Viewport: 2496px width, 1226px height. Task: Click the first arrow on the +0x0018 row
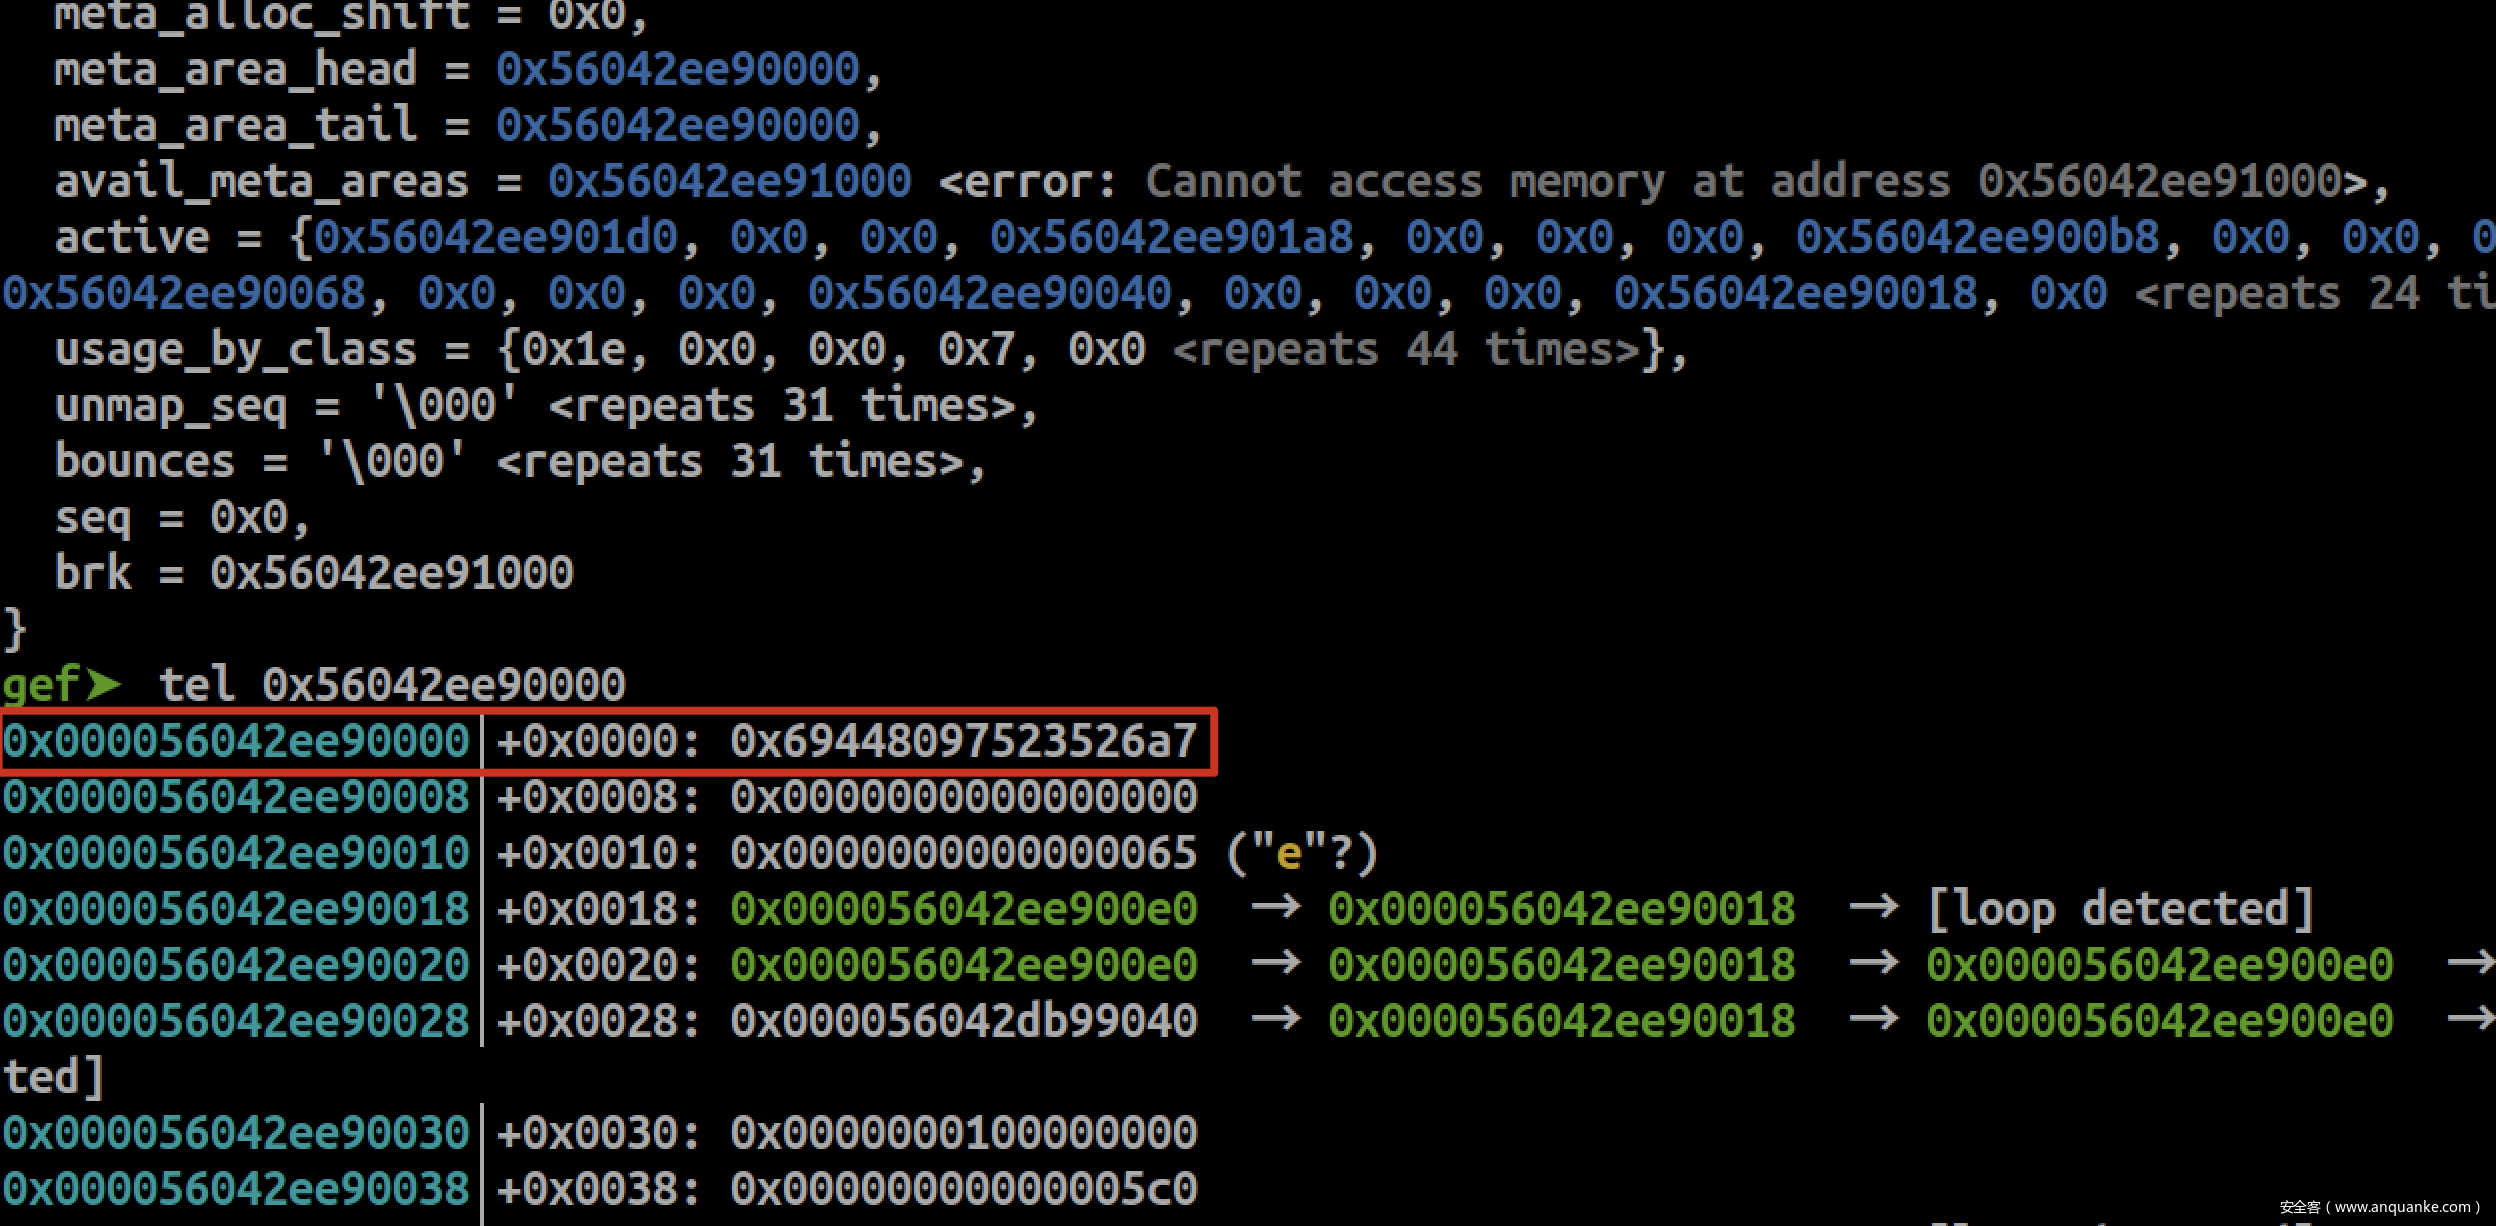(x=1276, y=908)
